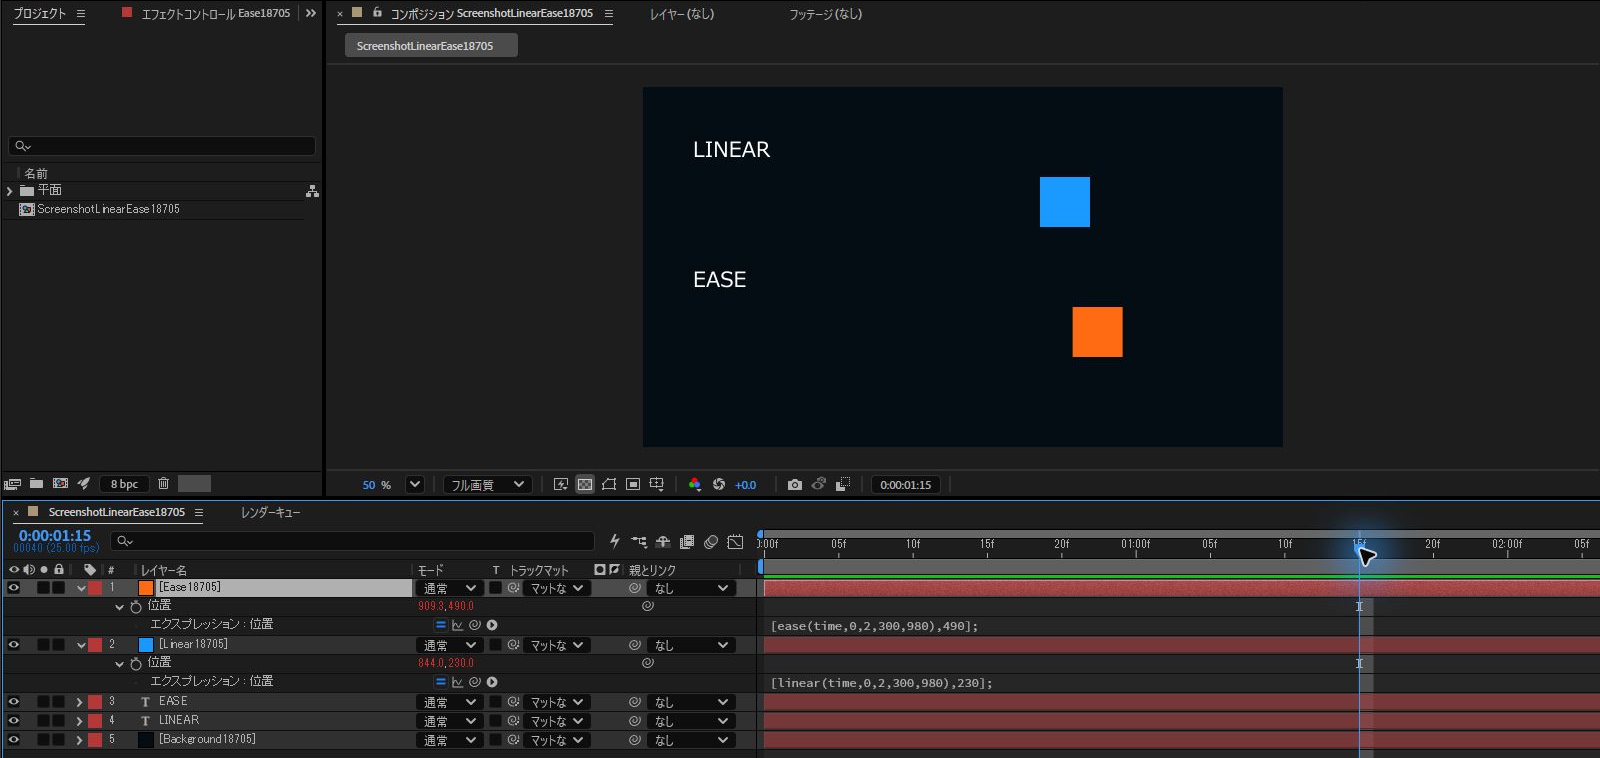Toggle the position stopwatch on Ease18705 layer
1600x758 pixels.
coord(136,606)
